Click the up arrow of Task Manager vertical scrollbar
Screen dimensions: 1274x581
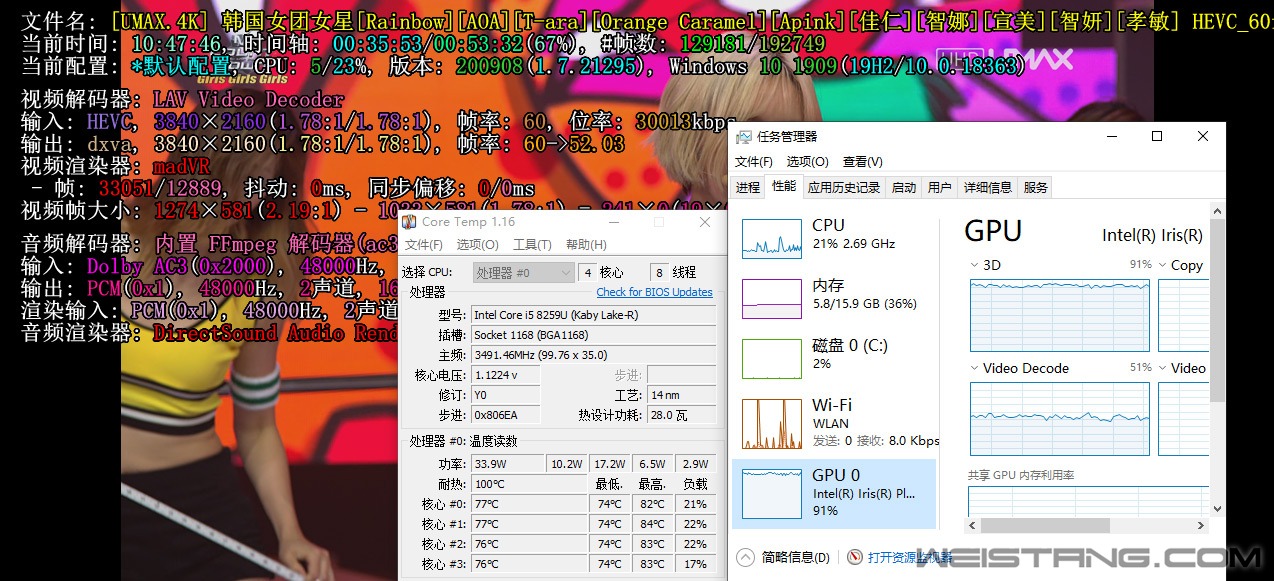coord(1217,212)
